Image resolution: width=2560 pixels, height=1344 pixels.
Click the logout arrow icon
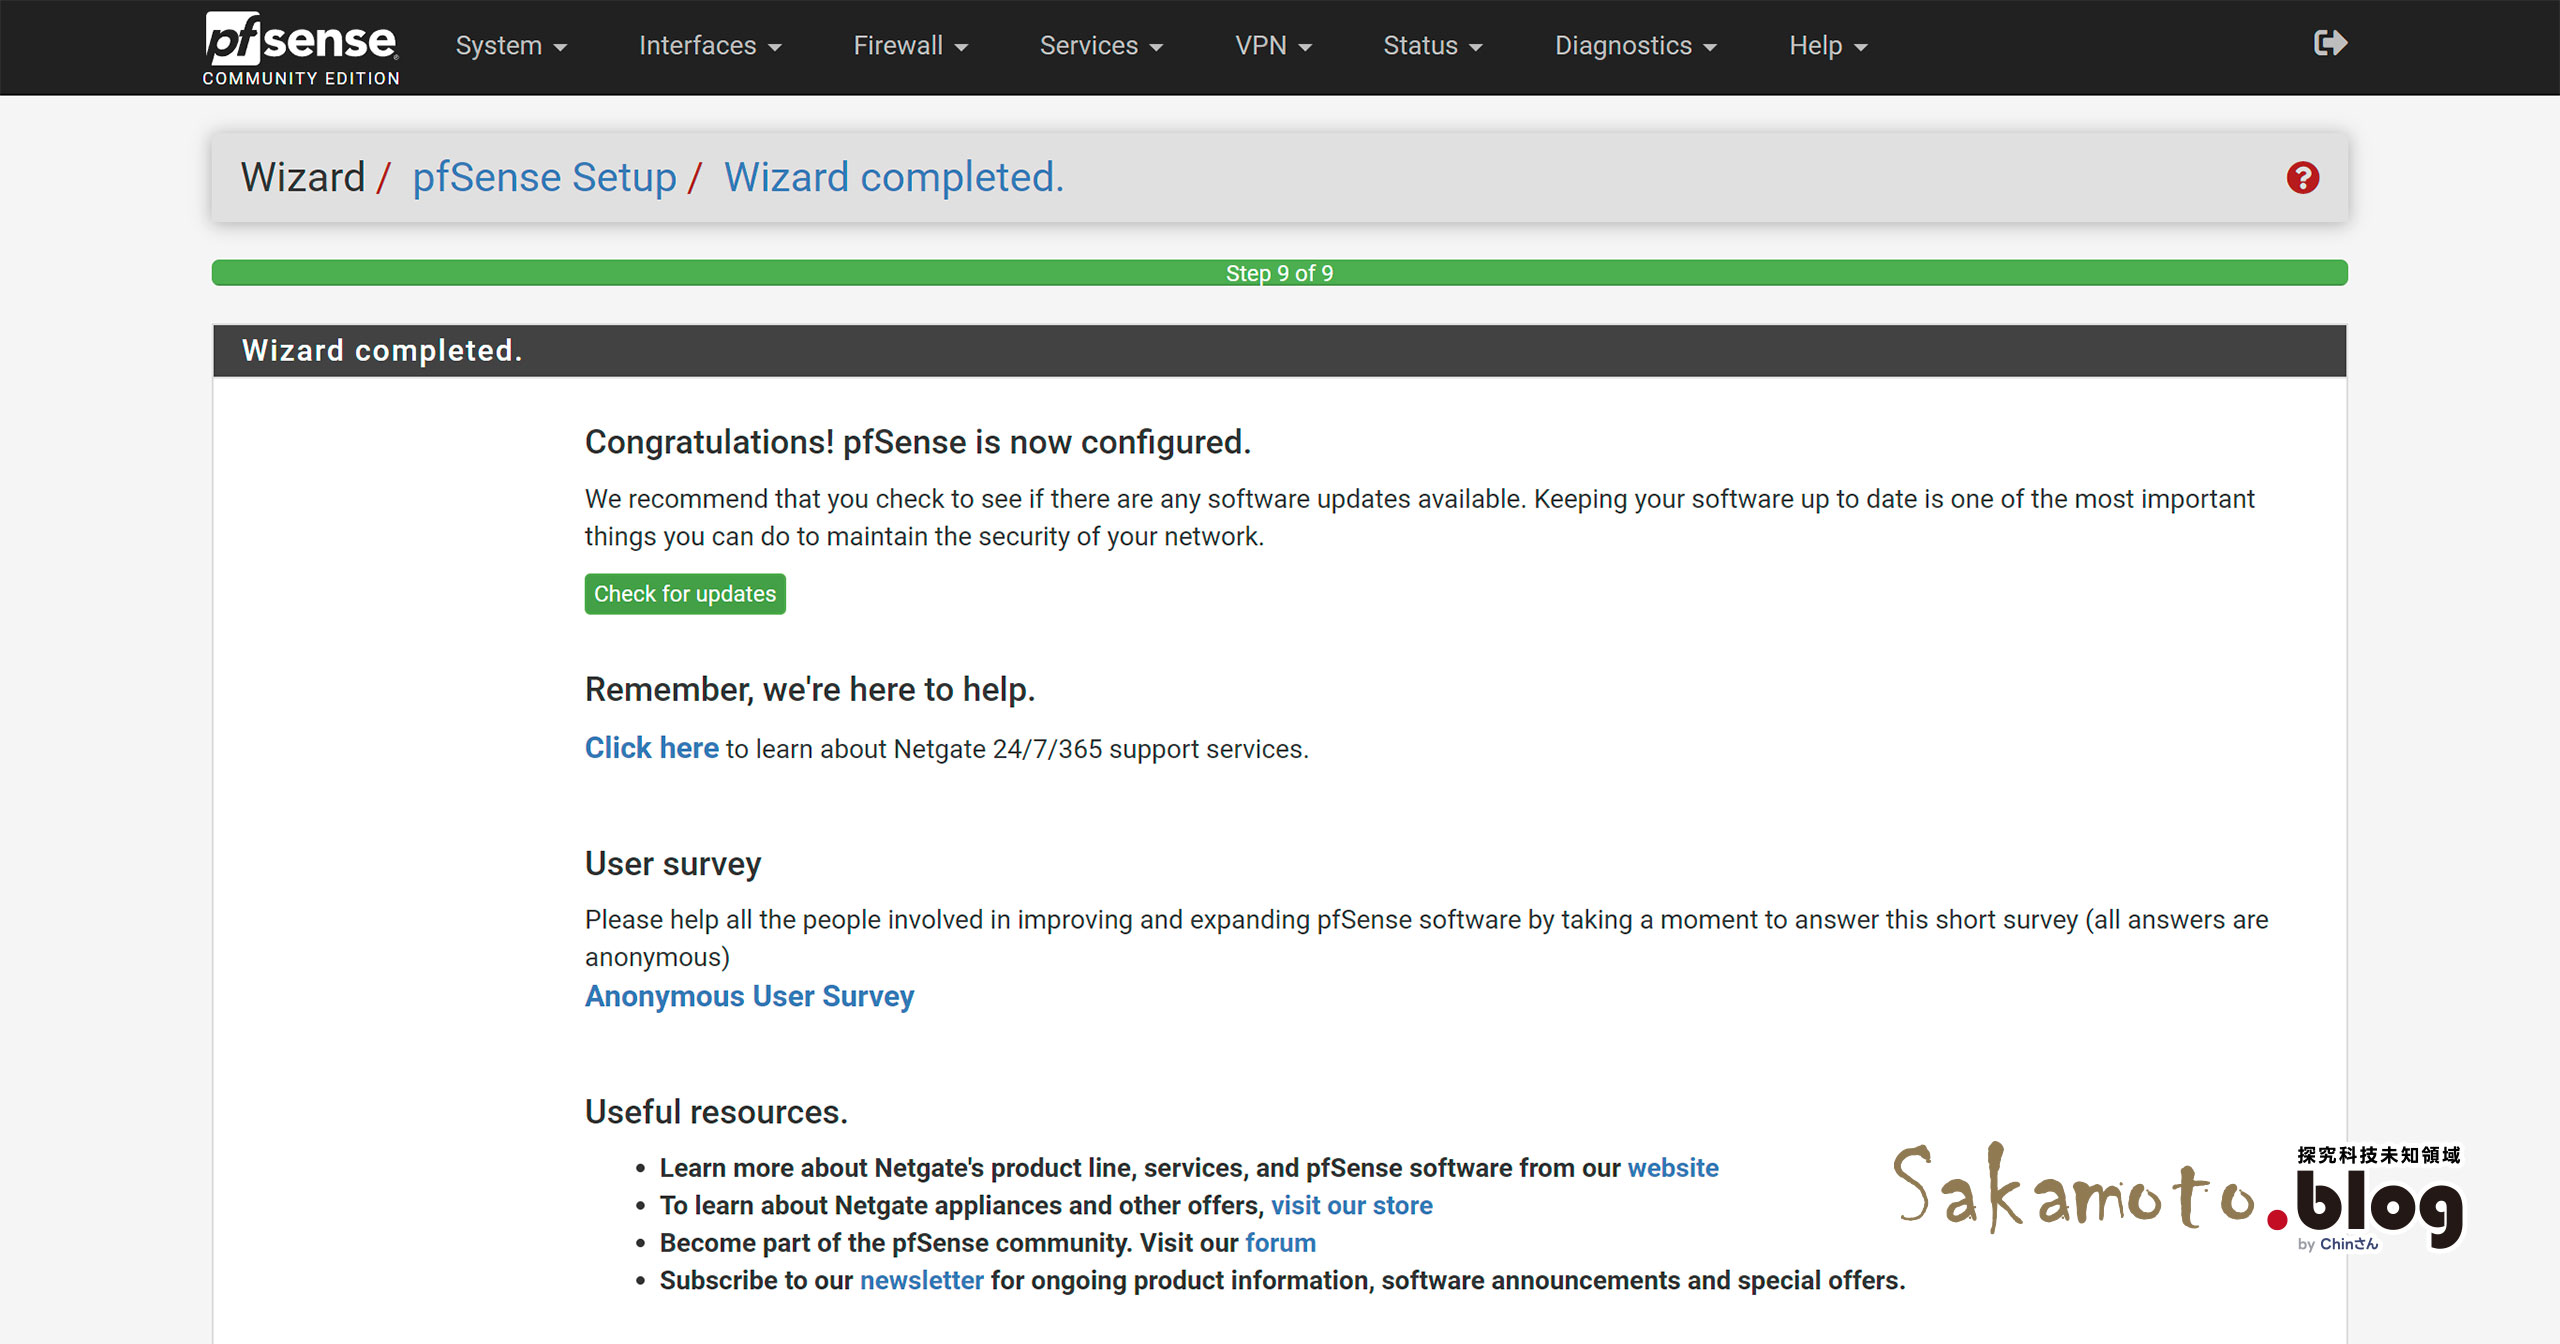pos(2330,43)
